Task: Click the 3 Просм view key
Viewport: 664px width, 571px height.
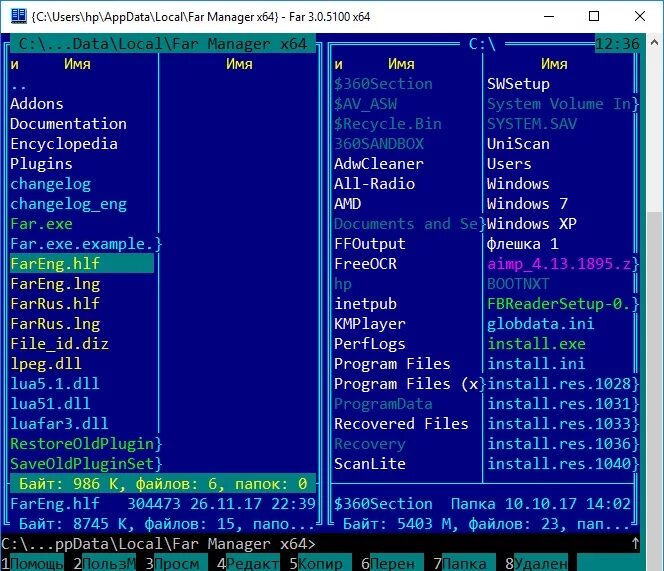Action: [x=176, y=563]
